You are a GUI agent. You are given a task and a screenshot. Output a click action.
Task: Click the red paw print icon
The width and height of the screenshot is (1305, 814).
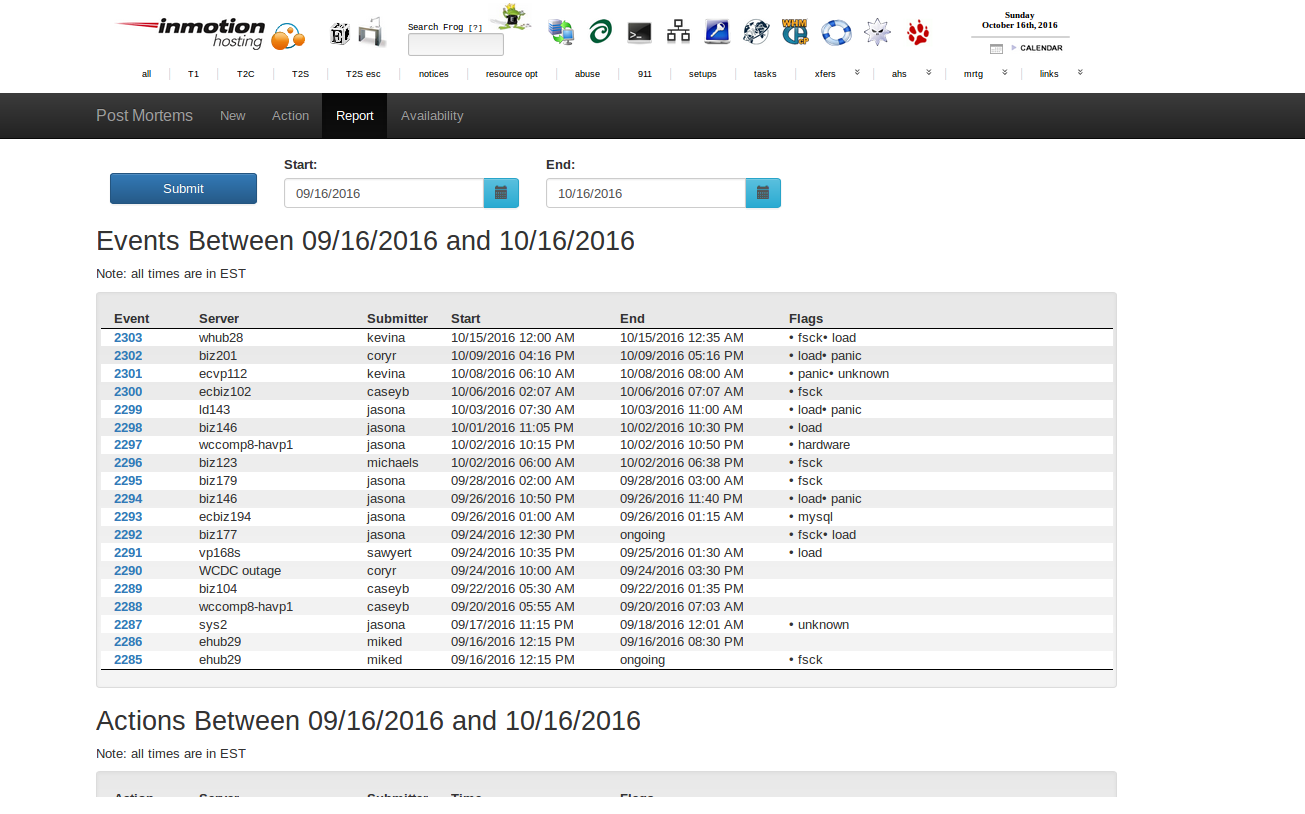(918, 33)
